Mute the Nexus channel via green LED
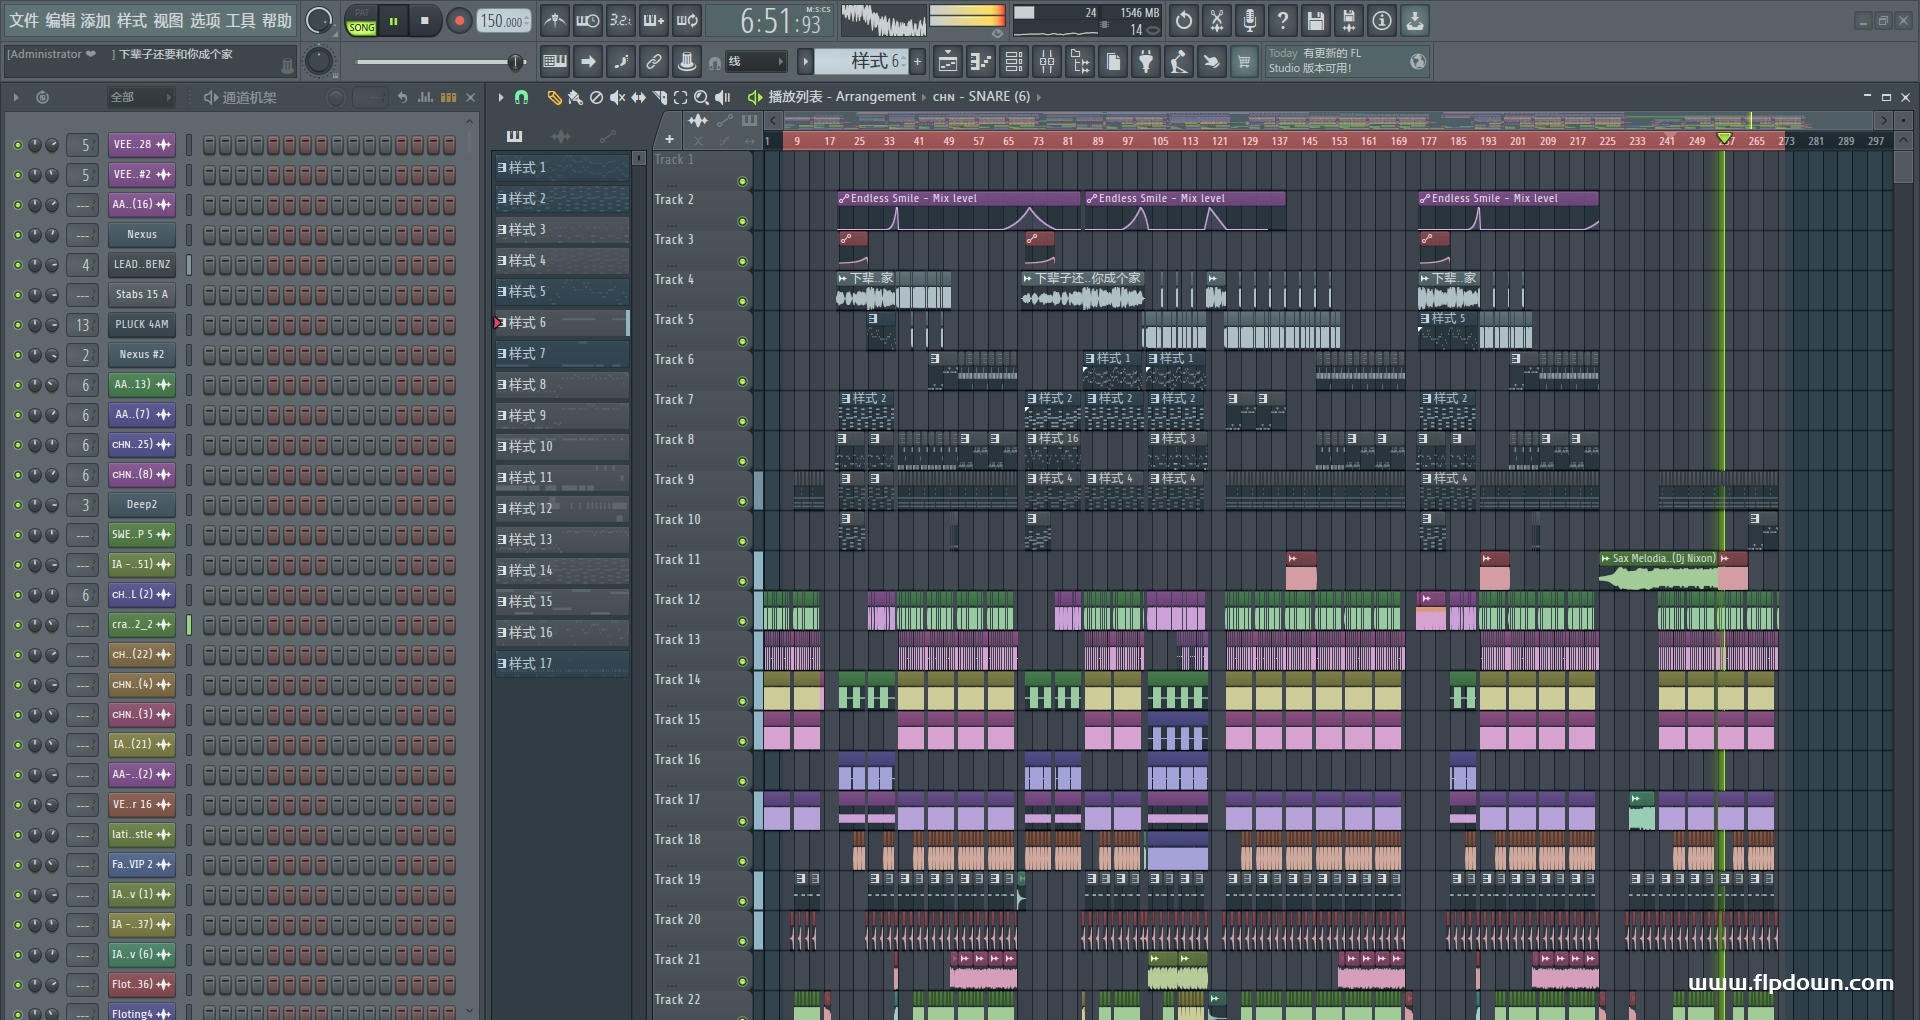The width and height of the screenshot is (1920, 1020). 17,235
